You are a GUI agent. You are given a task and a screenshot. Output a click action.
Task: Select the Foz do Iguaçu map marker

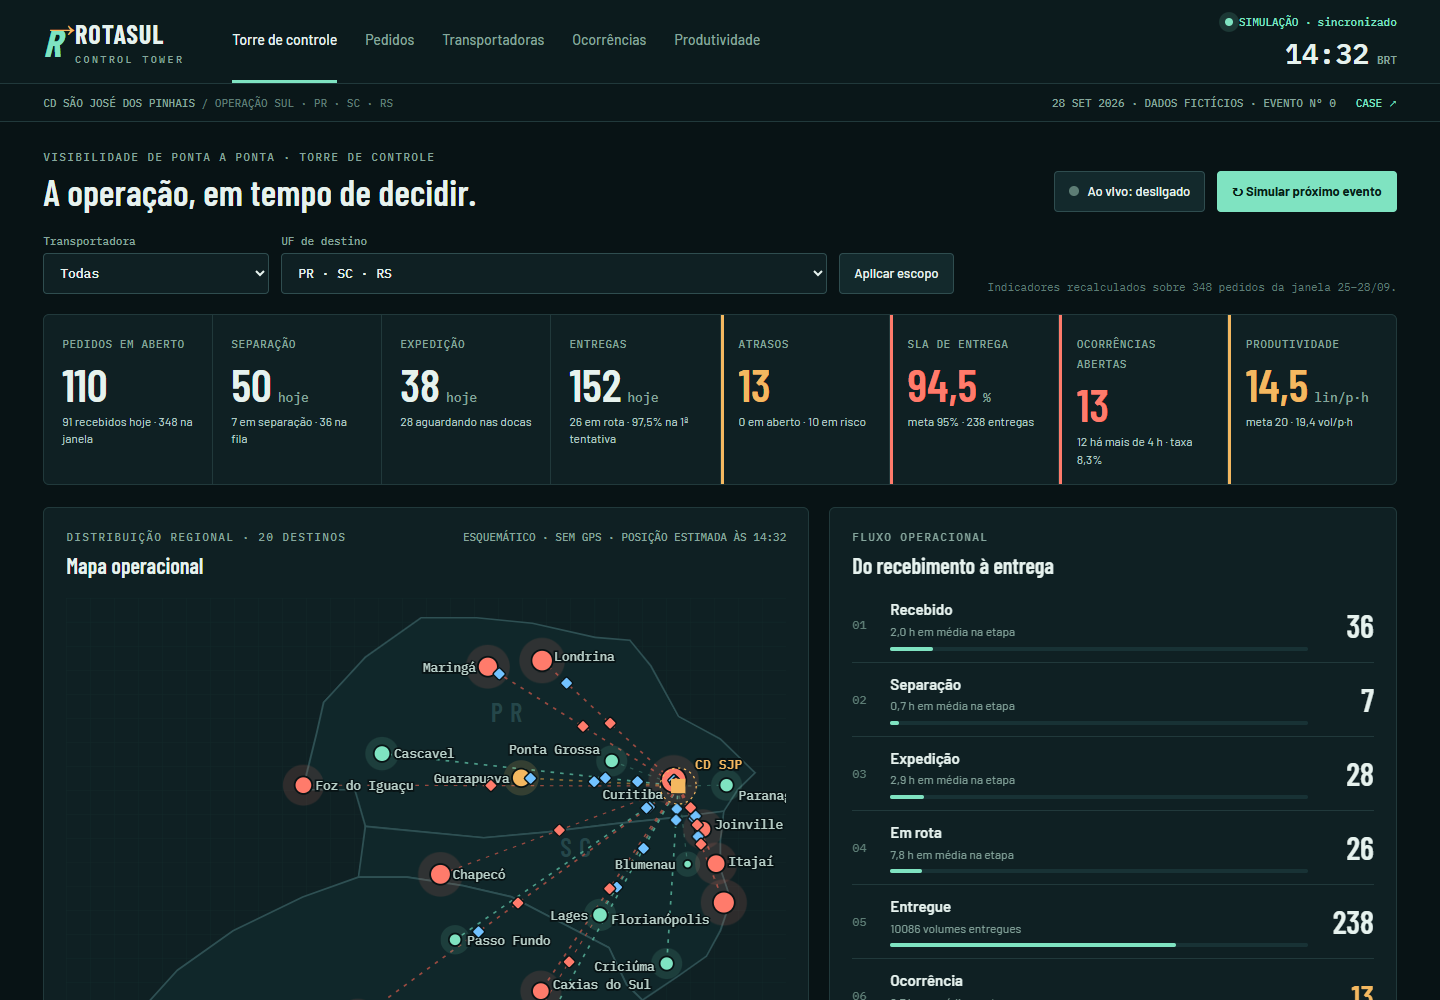[303, 785]
